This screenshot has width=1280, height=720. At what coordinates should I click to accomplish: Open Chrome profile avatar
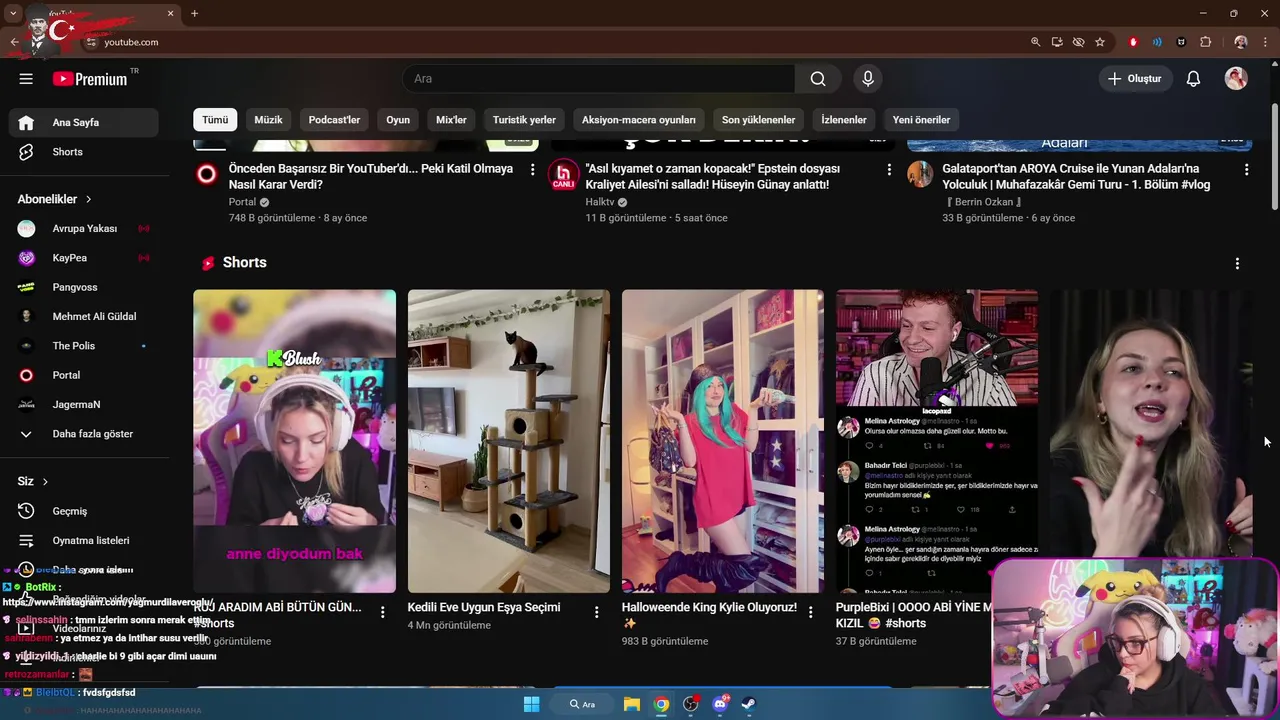point(1241,42)
